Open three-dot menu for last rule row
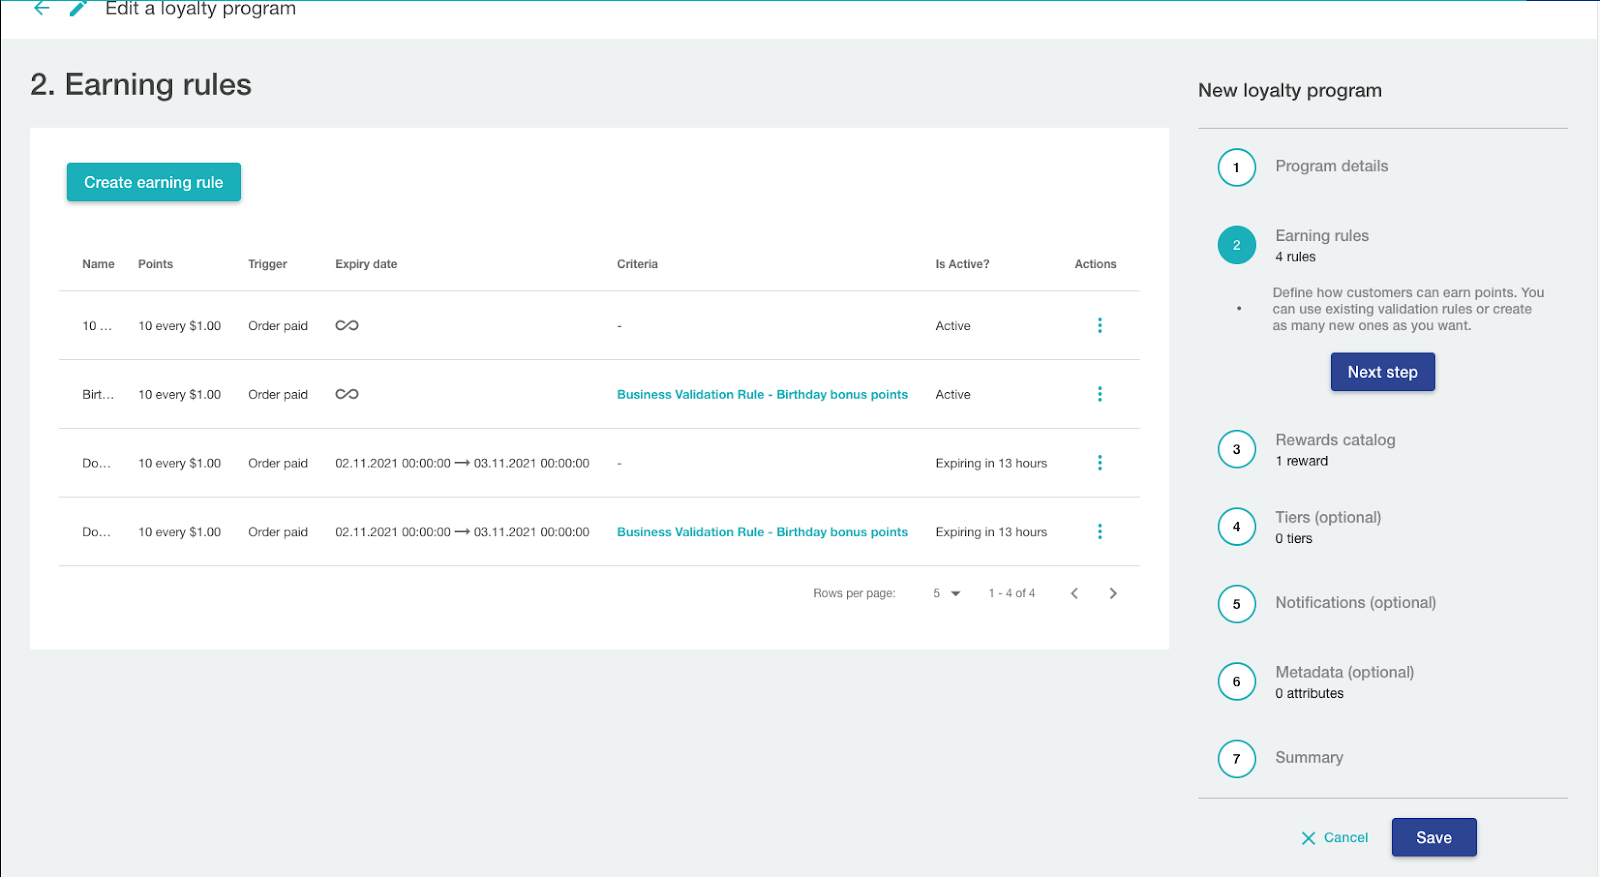Screen dimensions: 1600x877 1099,532
